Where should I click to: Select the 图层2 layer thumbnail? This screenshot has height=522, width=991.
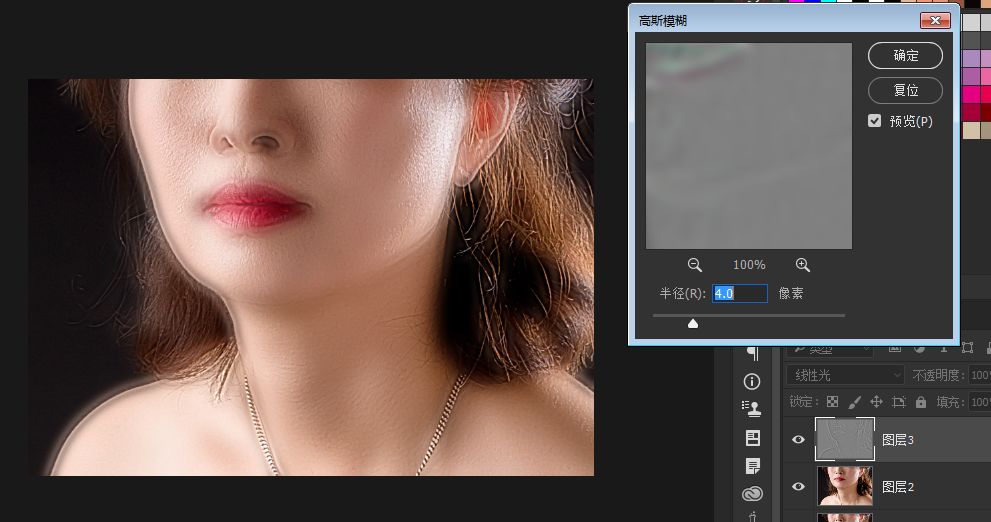(x=845, y=486)
